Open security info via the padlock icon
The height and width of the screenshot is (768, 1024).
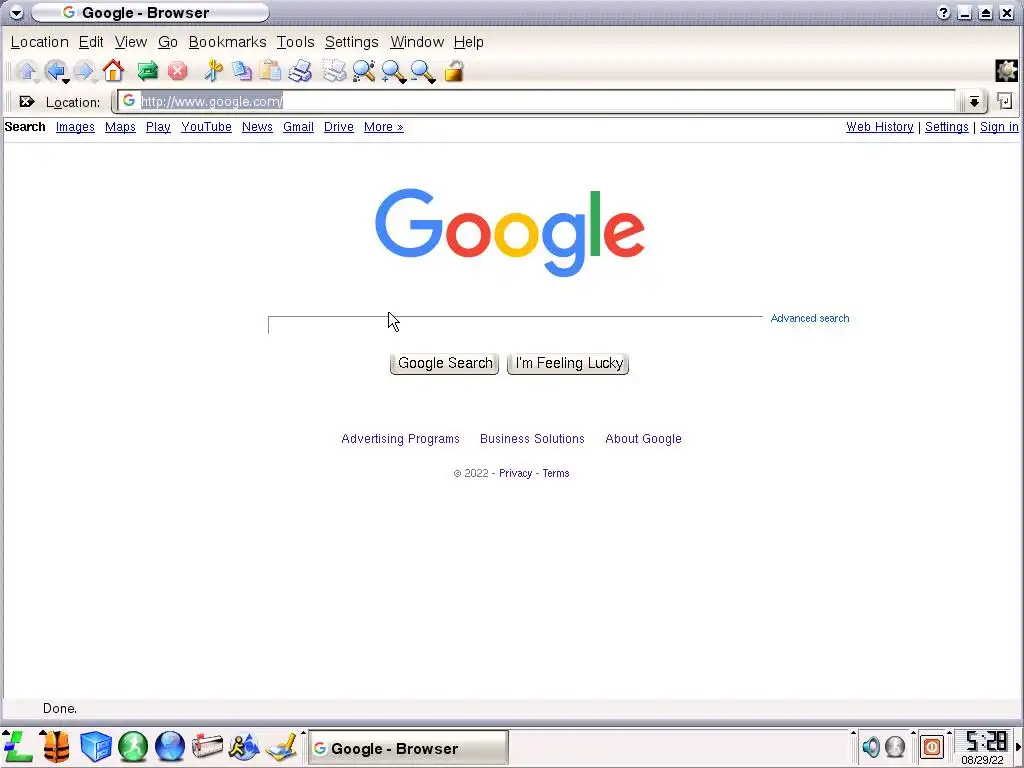click(454, 71)
